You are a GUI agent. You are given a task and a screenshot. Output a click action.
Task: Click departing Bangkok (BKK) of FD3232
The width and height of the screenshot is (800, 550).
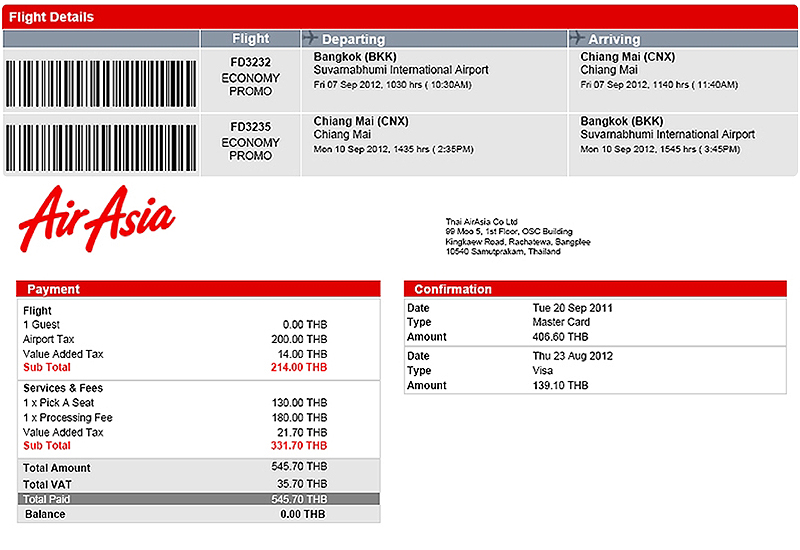tap(355, 57)
